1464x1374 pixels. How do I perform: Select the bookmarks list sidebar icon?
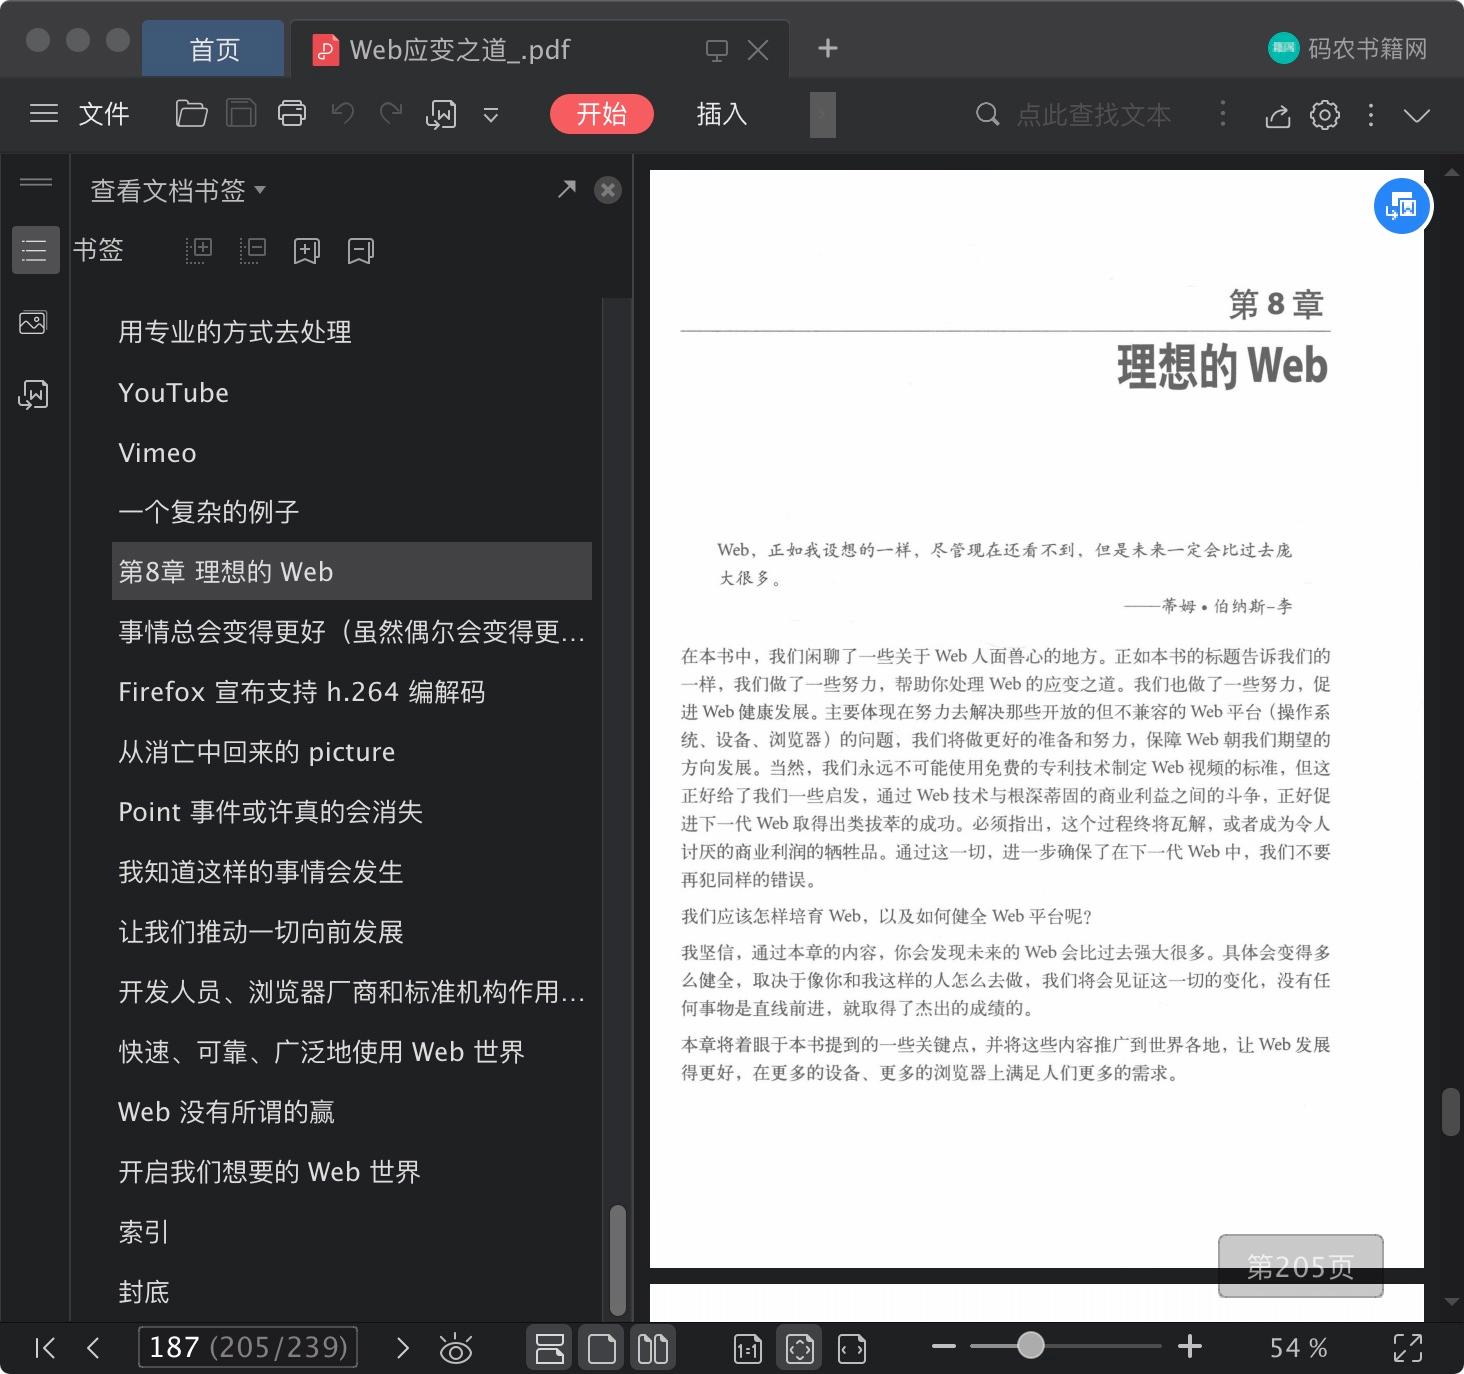(35, 250)
